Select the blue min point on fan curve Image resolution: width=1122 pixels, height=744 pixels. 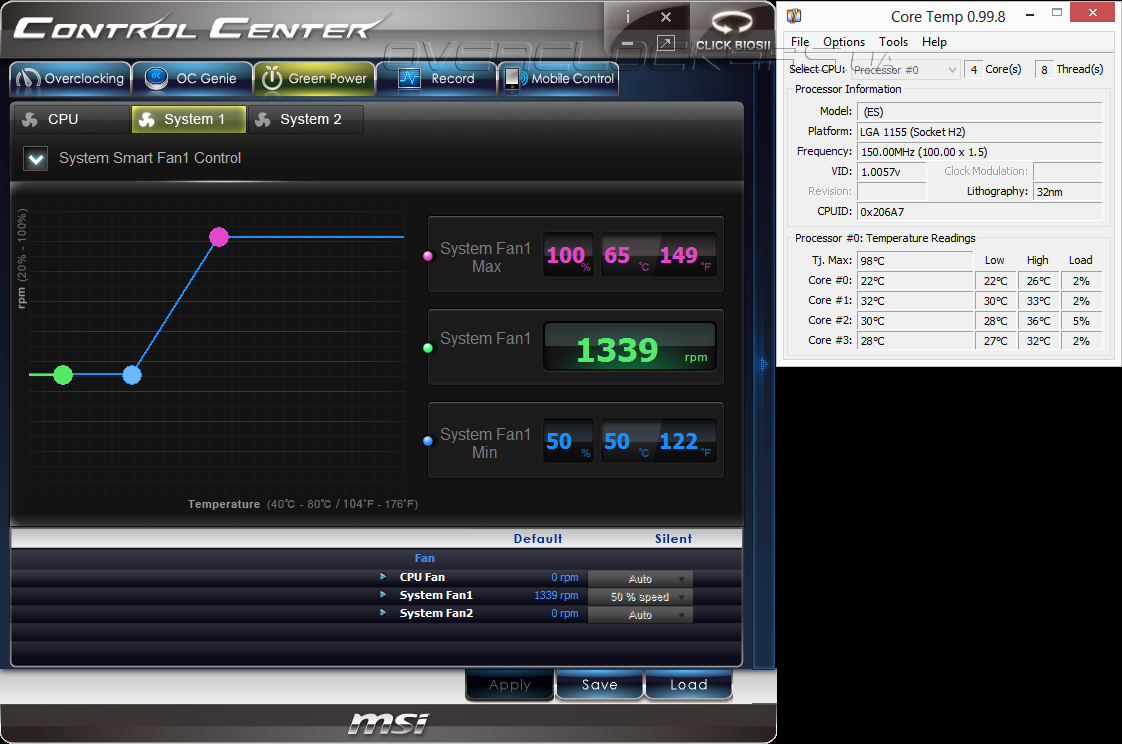pos(132,375)
